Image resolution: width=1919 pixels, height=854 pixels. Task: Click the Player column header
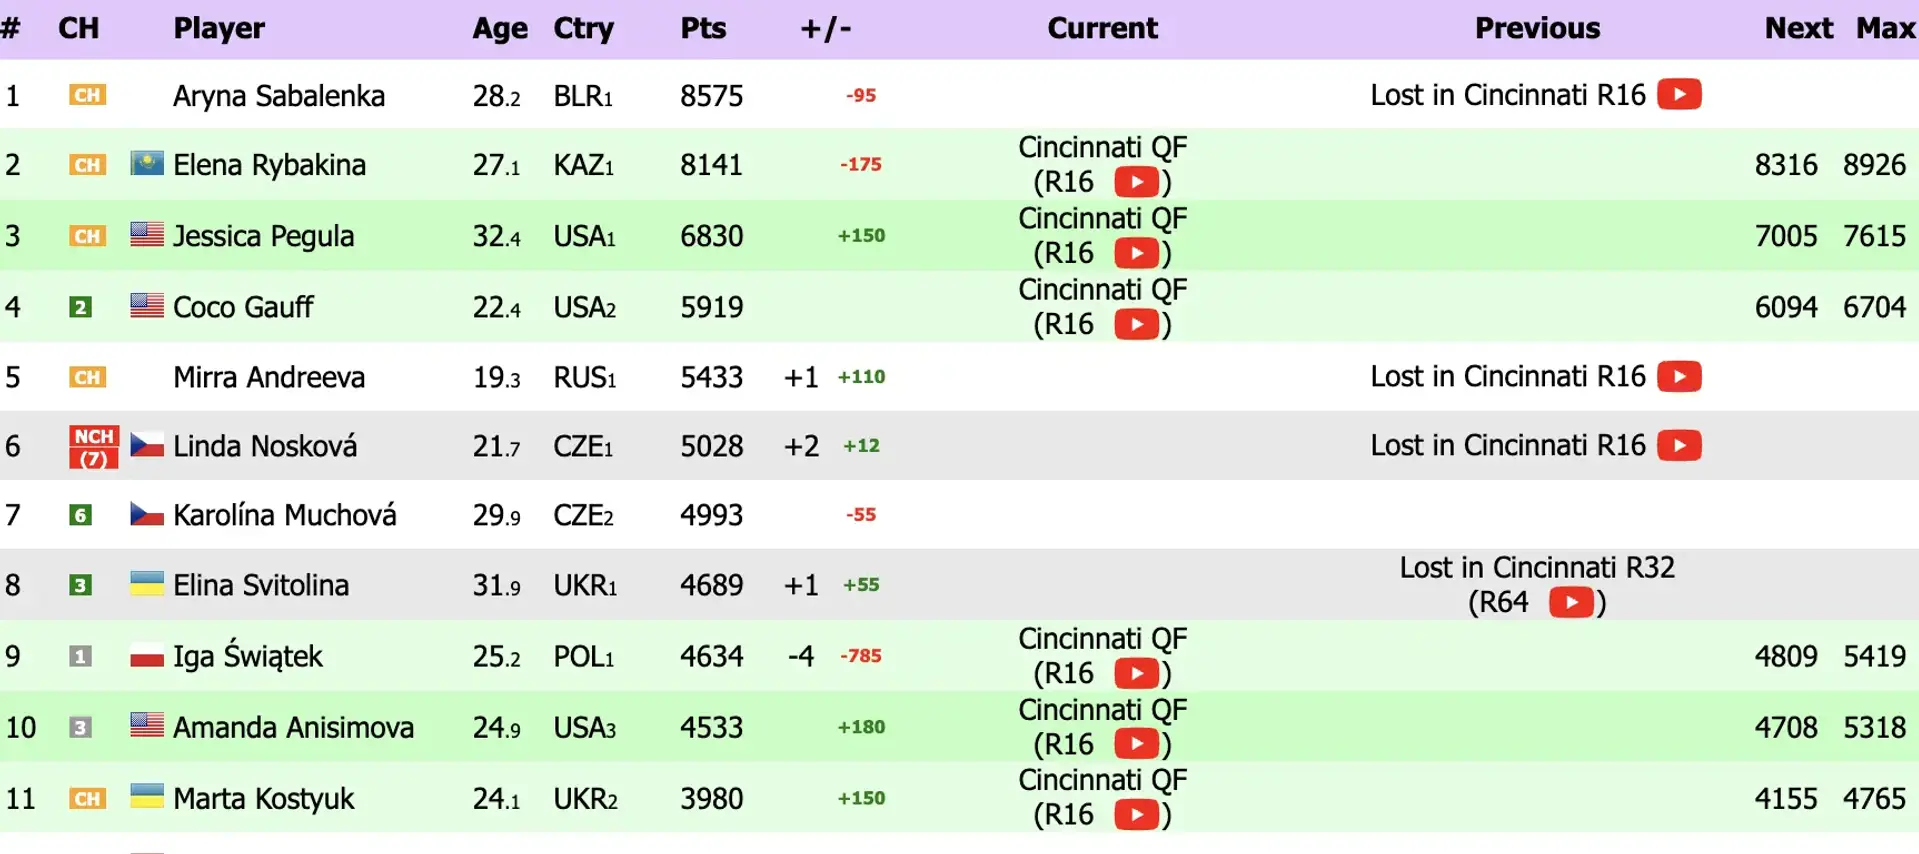[219, 29]
